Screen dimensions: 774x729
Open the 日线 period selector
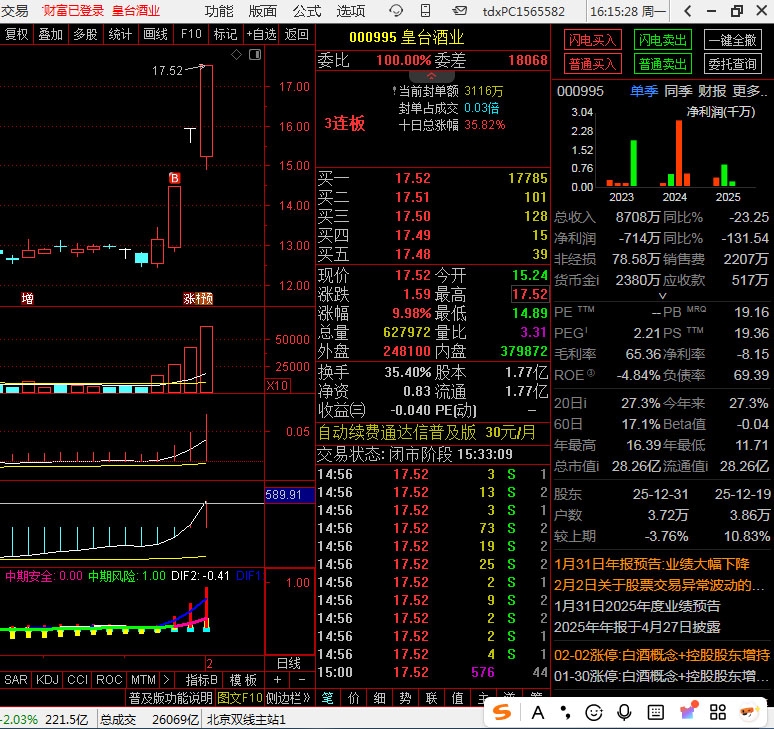pyautogui.click(x=289, y=663)
